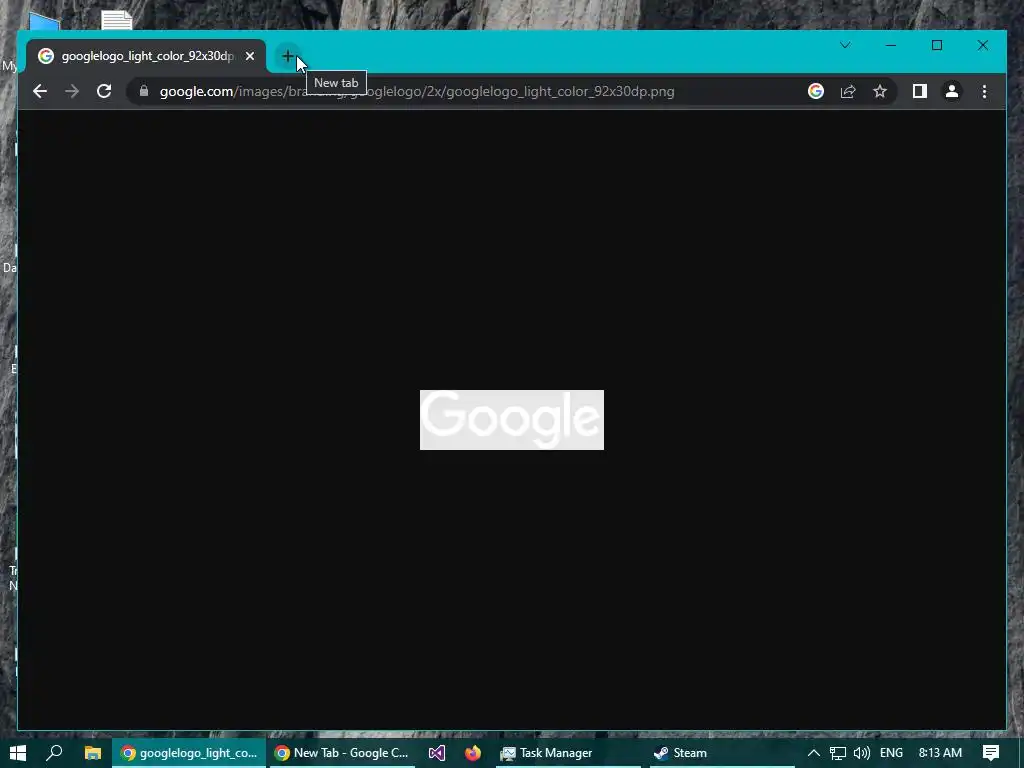Open the Windows Start menu
The height and width of the screenshot is (768, 1024).
coord(18,753)
